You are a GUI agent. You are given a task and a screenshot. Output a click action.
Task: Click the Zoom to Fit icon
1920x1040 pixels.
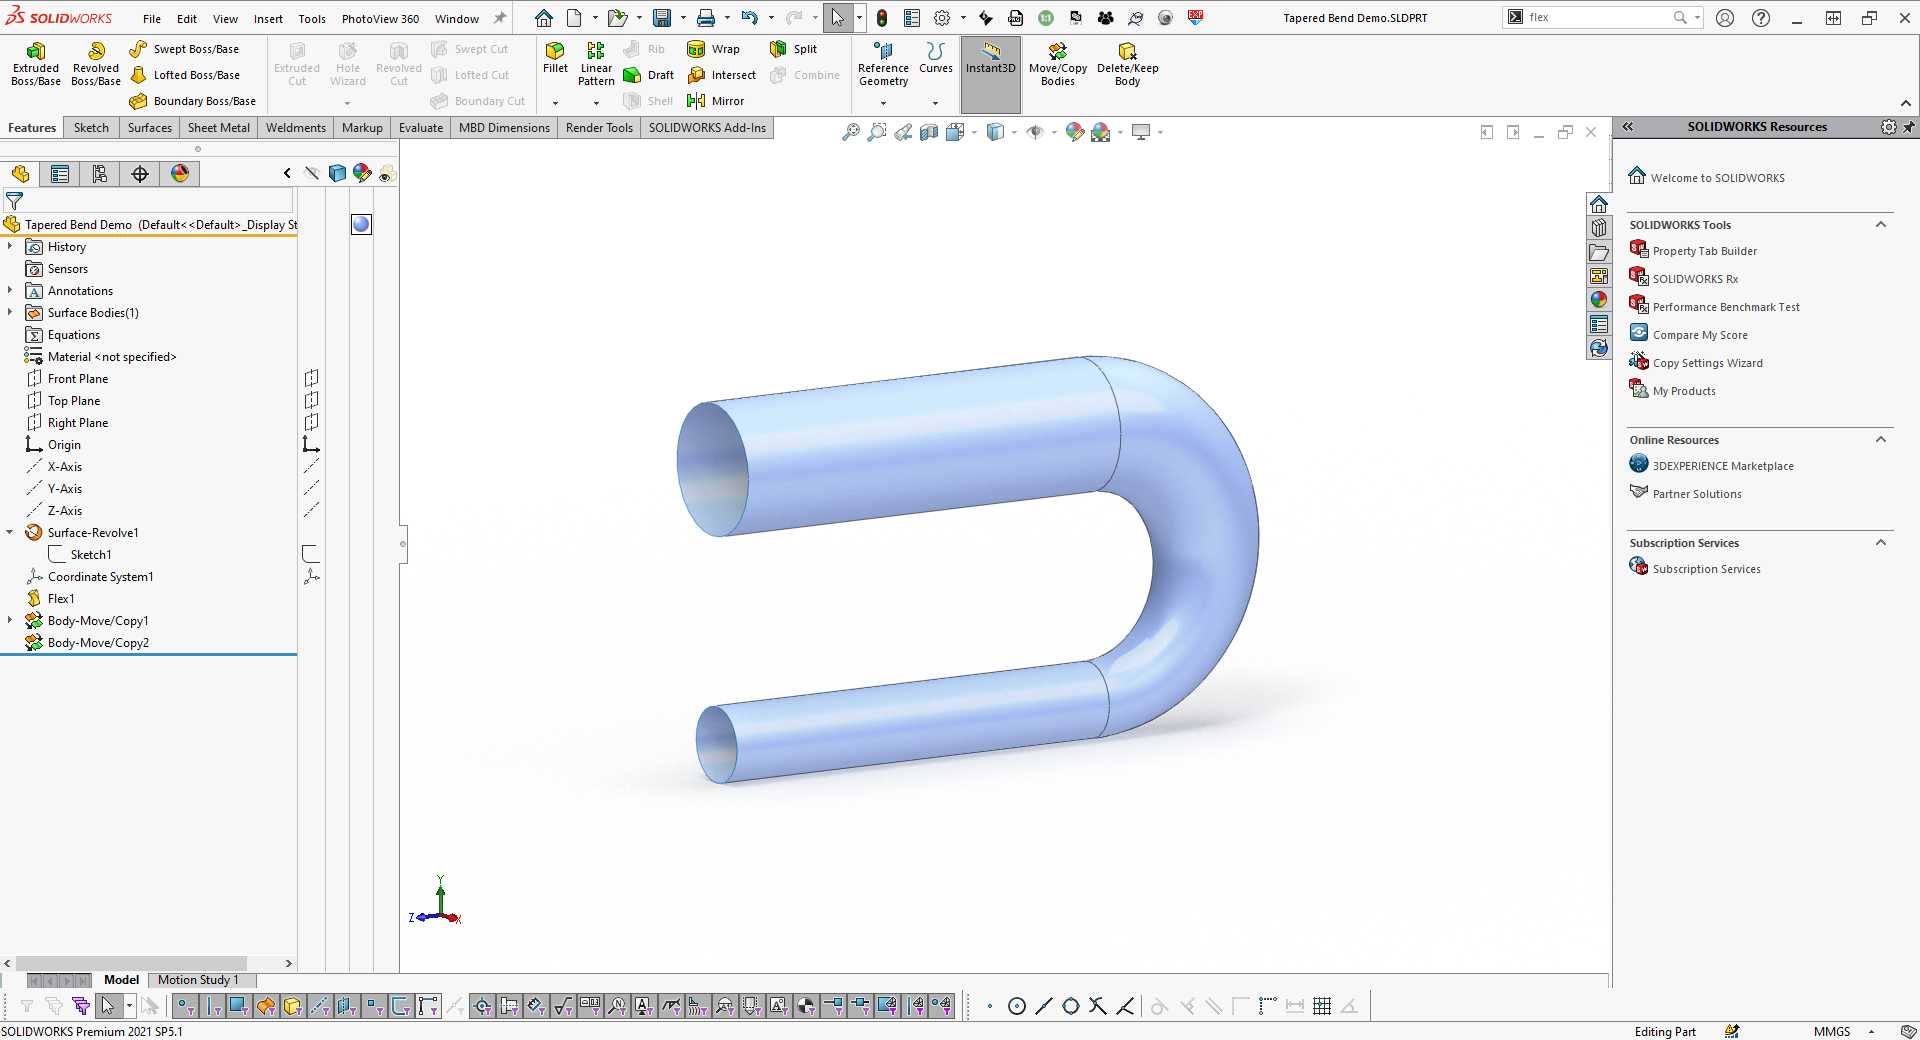click(850, 132)
